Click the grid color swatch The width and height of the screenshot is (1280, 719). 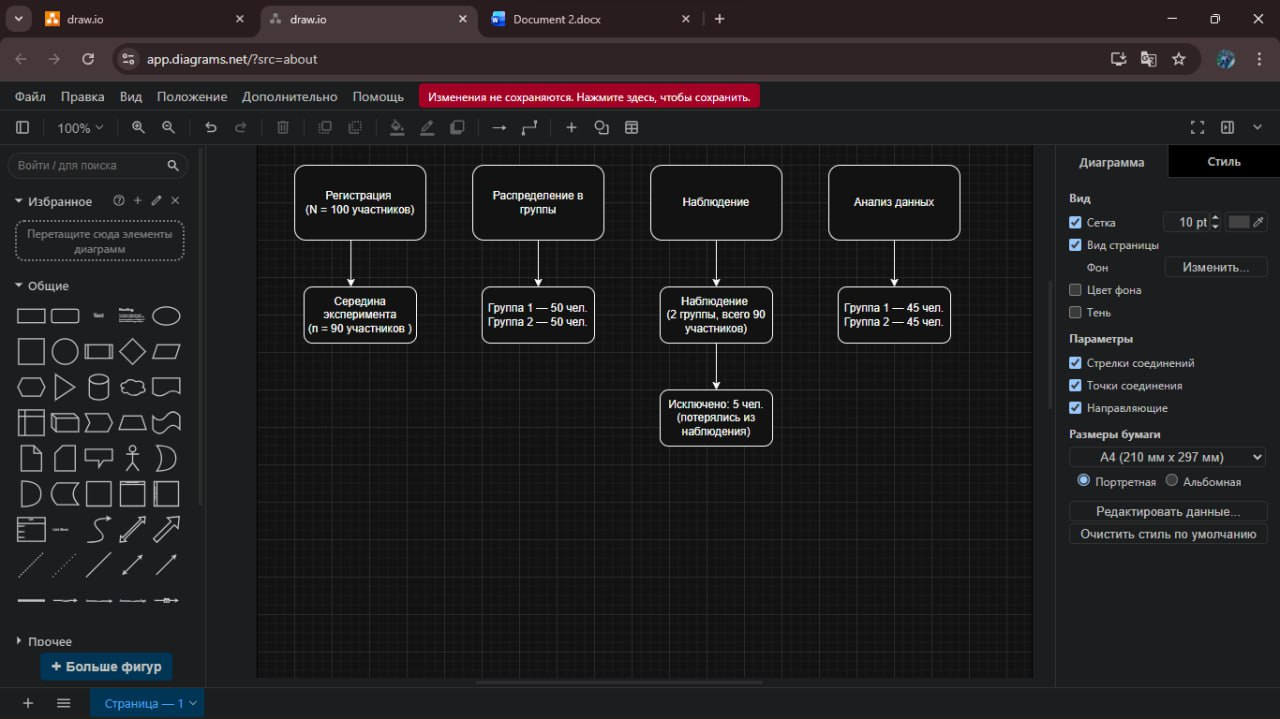click(1239, 222)
